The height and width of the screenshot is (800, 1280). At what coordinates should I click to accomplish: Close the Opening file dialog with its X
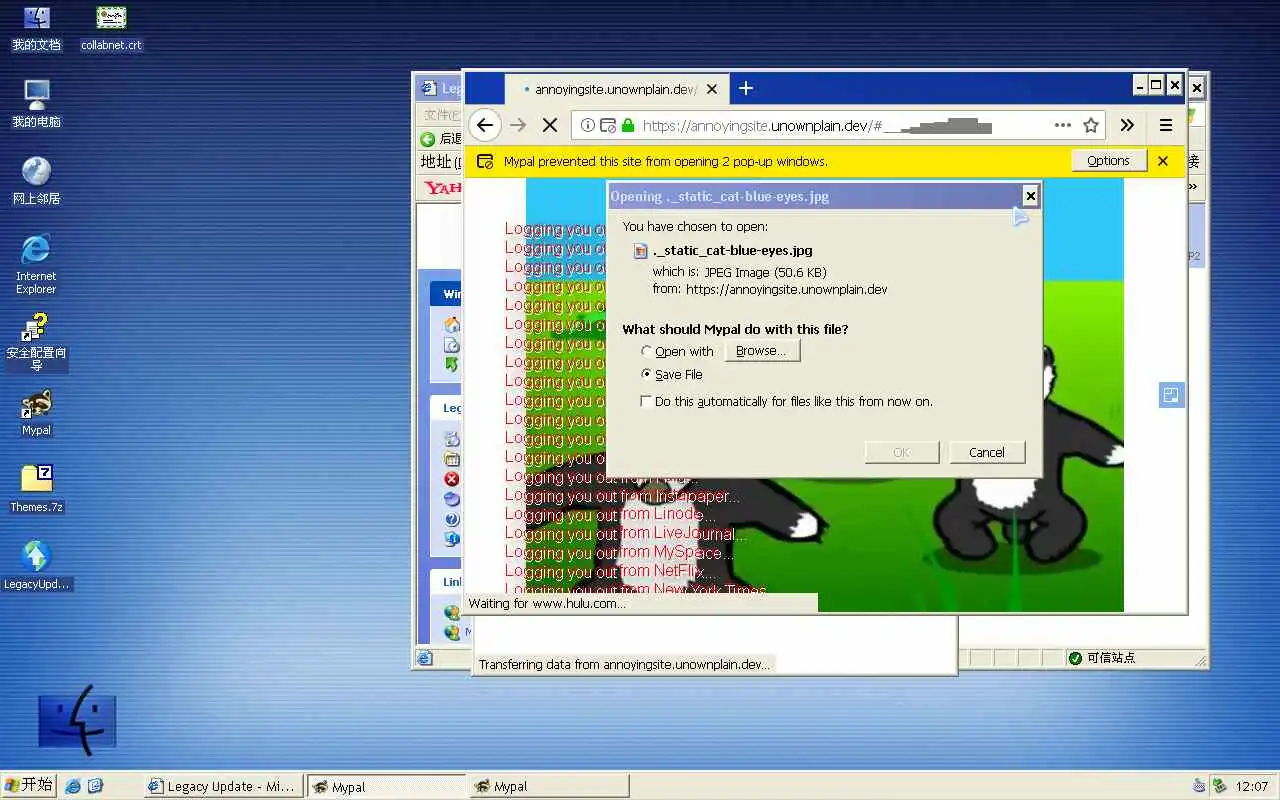point(1030,196)
